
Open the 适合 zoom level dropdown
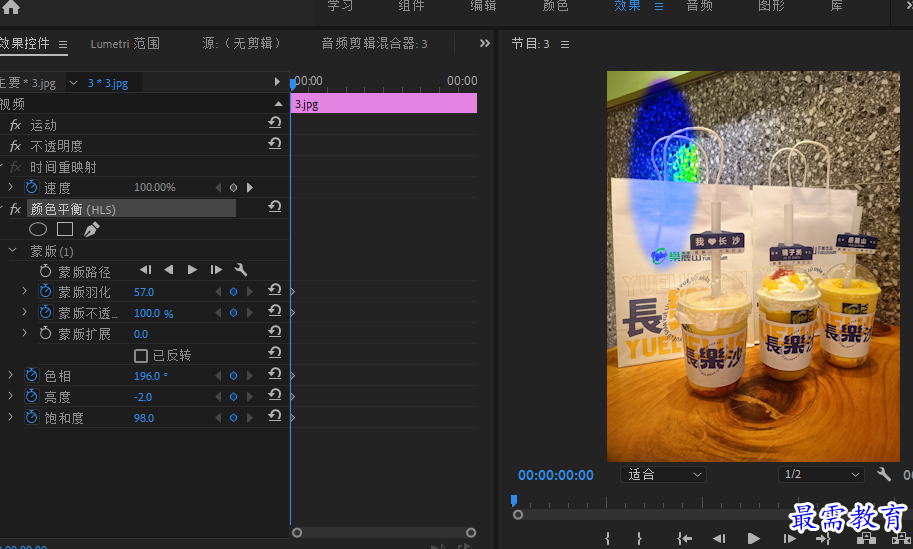click(663, 474)
